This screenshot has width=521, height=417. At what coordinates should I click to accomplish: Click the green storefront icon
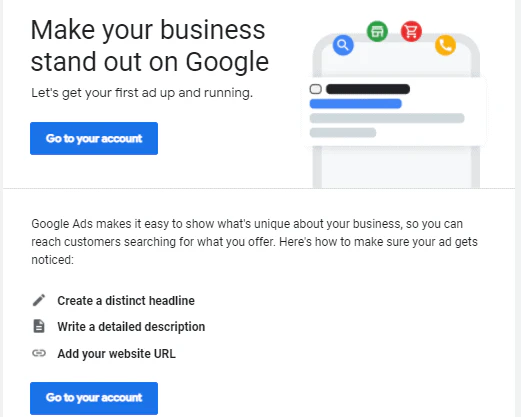click(x=377, y=32)
